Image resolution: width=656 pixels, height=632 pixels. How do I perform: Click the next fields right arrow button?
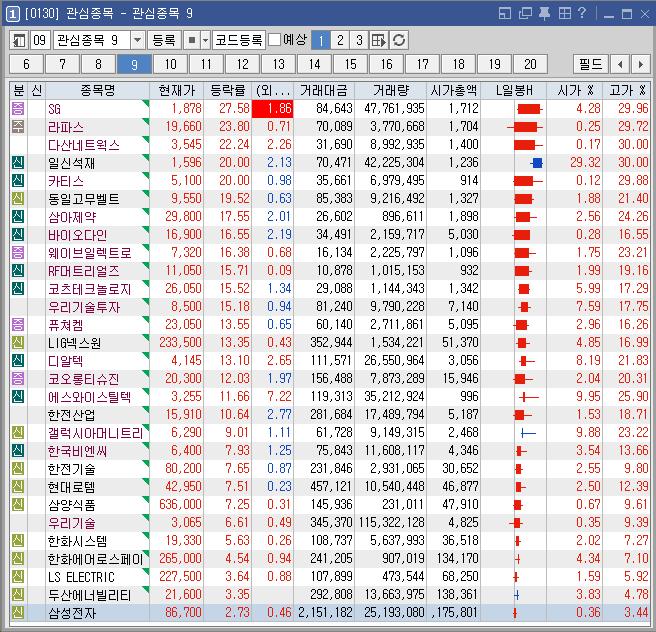pyautogui.click(x=641, y=64)
